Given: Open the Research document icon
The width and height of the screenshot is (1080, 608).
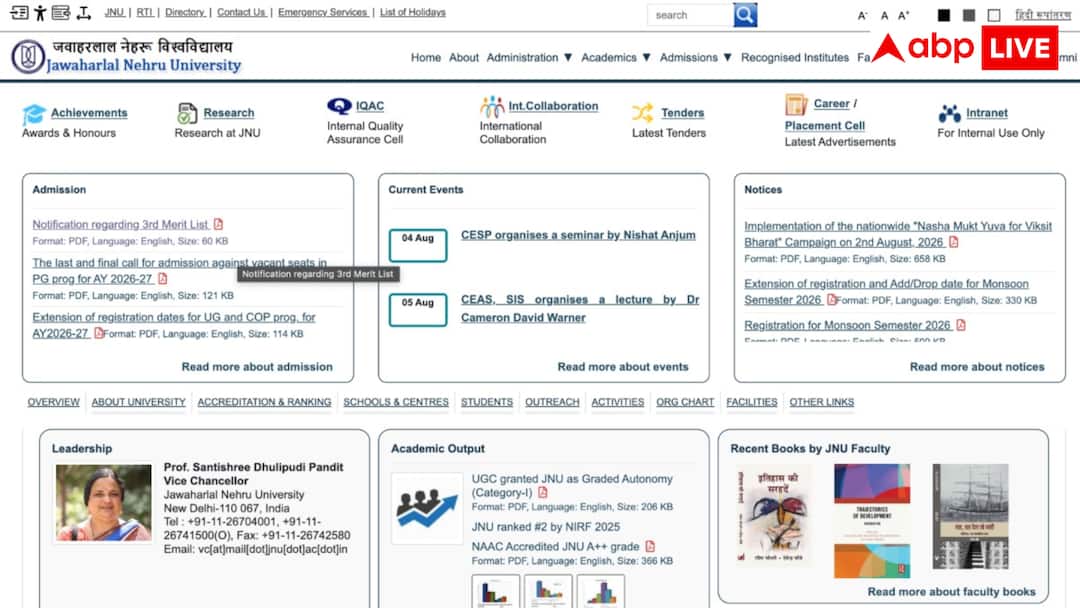Looking at the screenshot, I should pos(187,113).
